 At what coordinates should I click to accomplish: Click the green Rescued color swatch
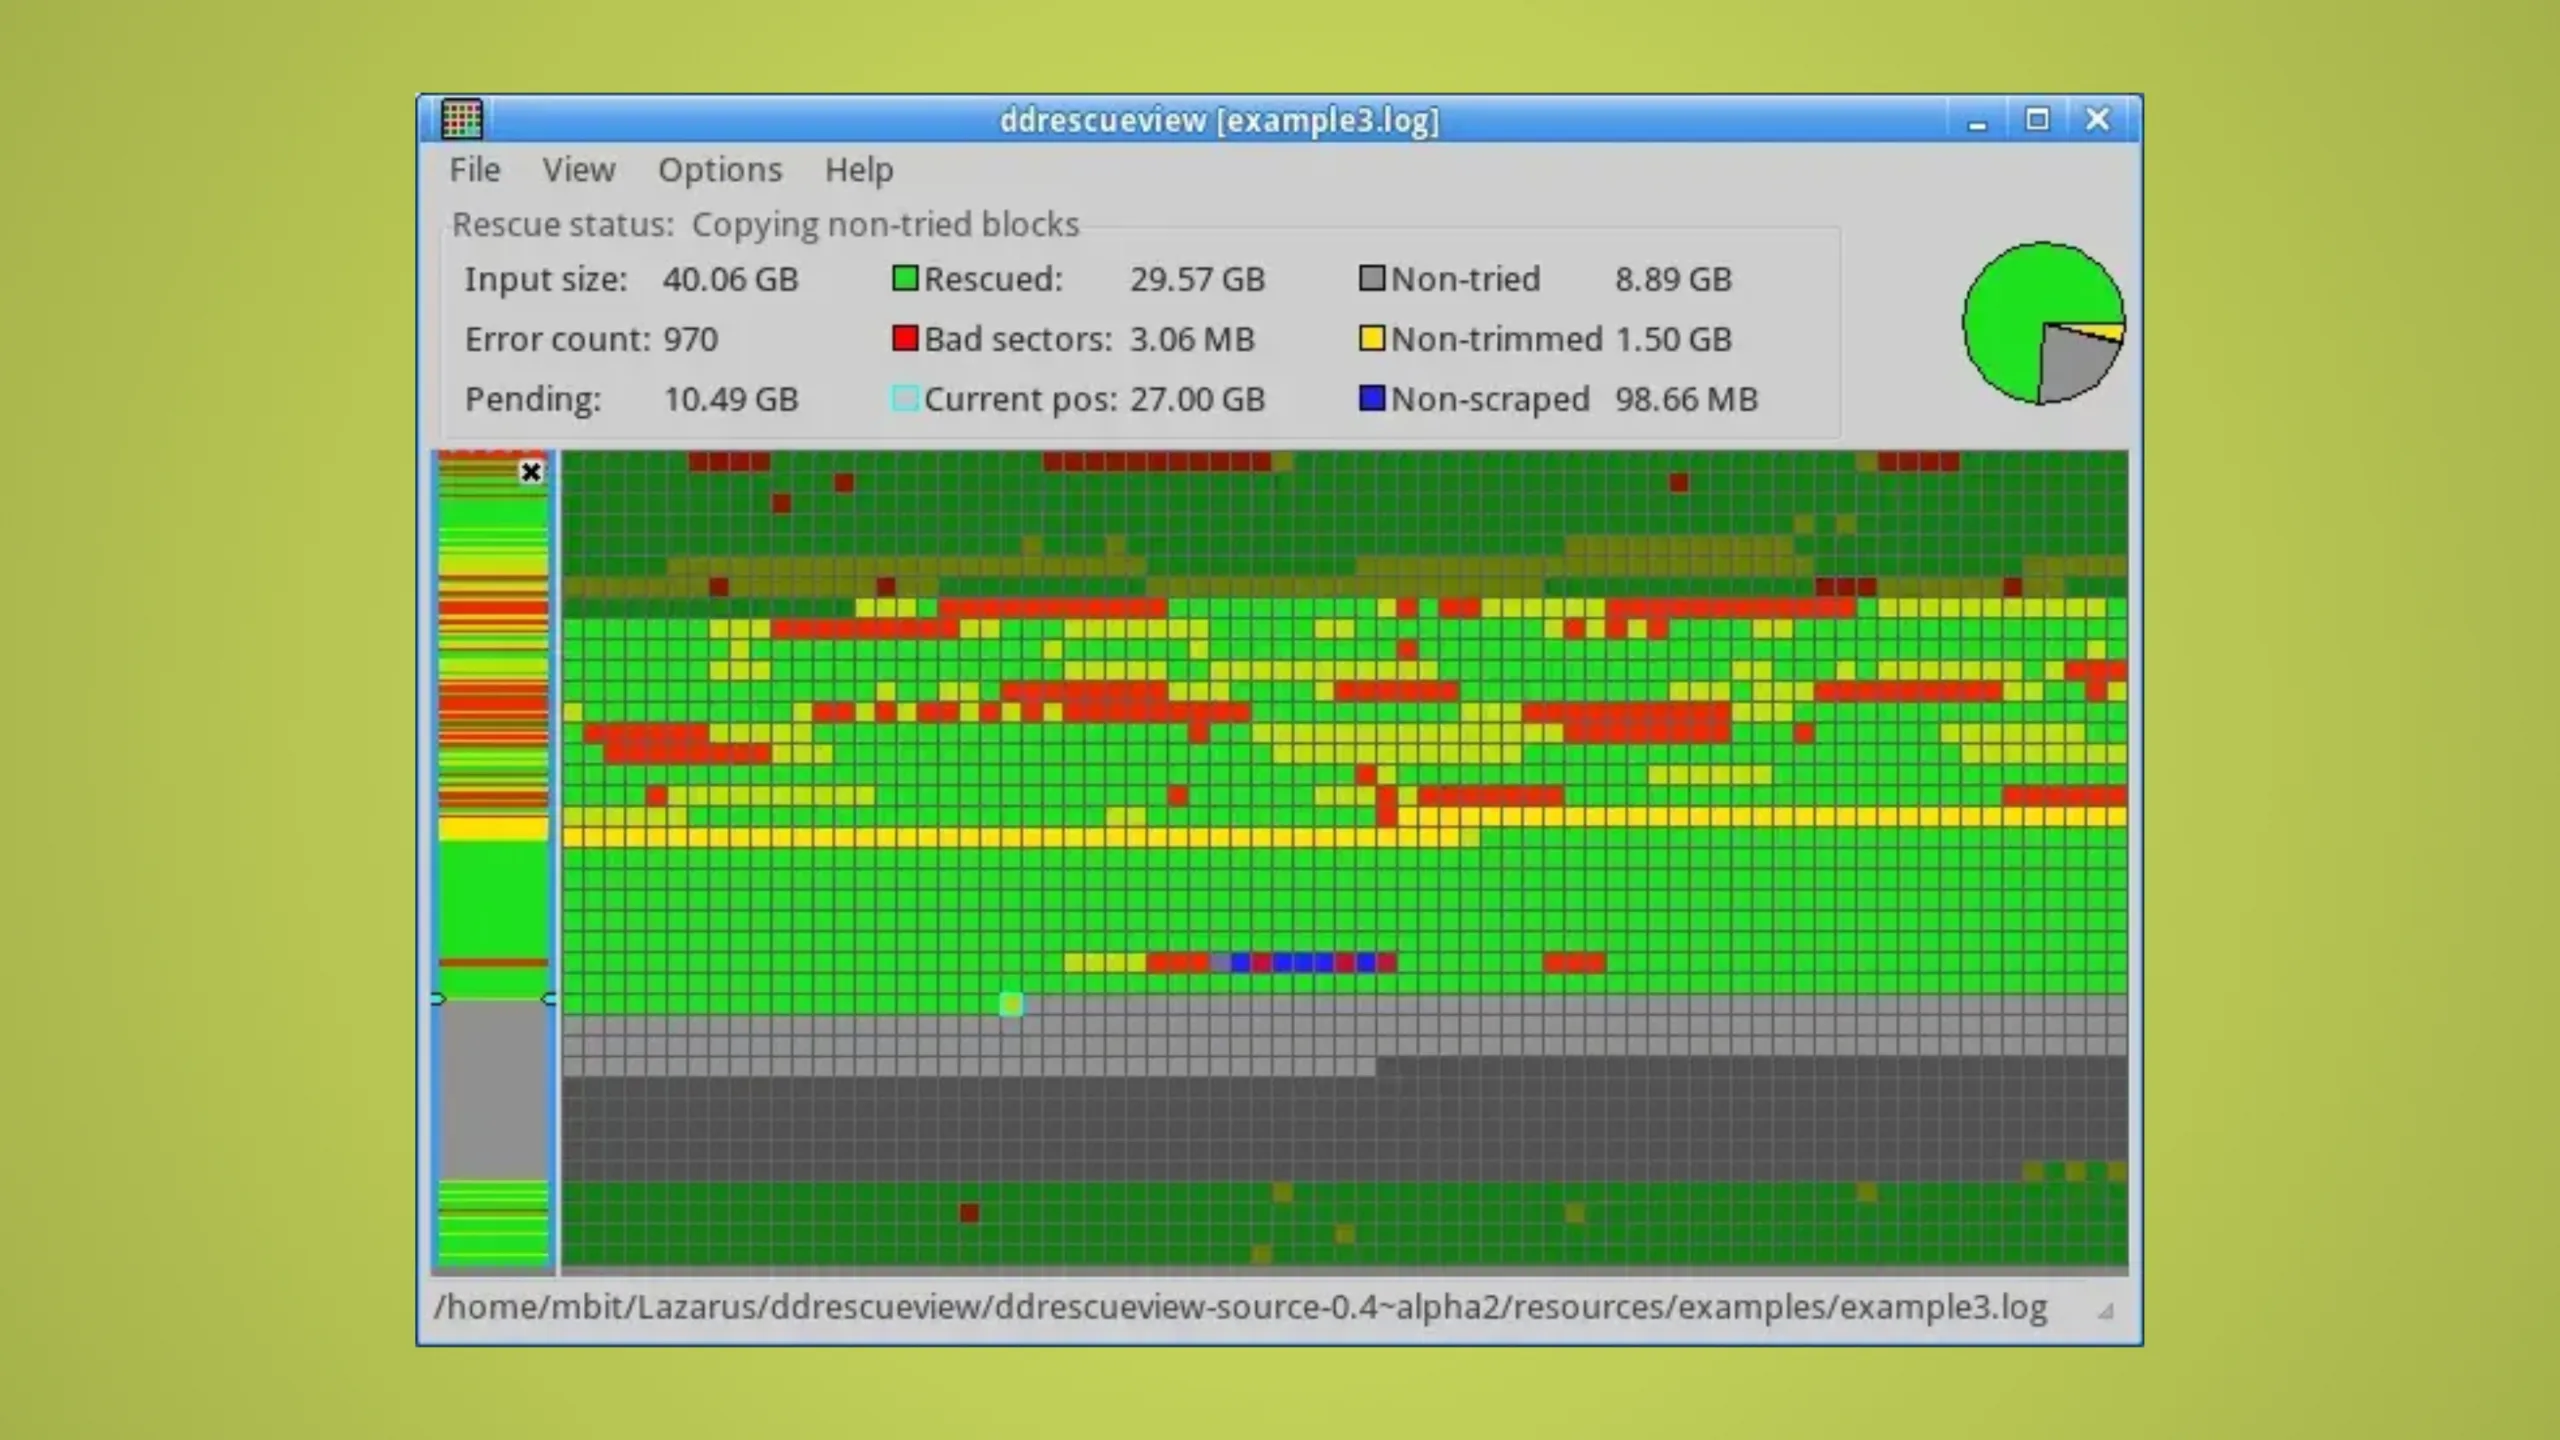click(904, 279)
